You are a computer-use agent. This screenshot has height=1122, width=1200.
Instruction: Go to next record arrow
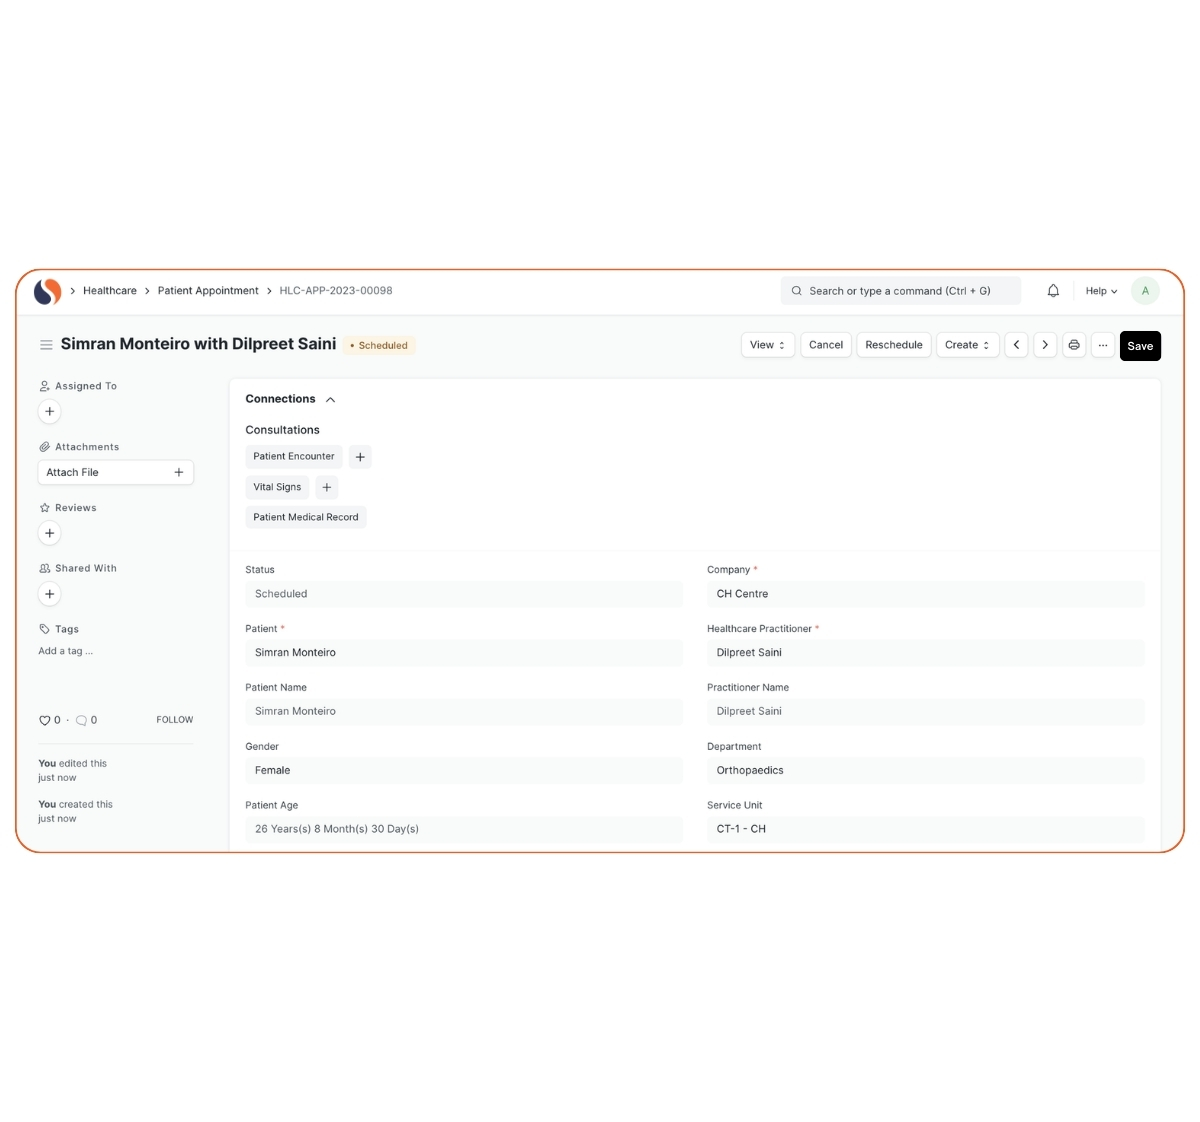tap(1045, 345)
